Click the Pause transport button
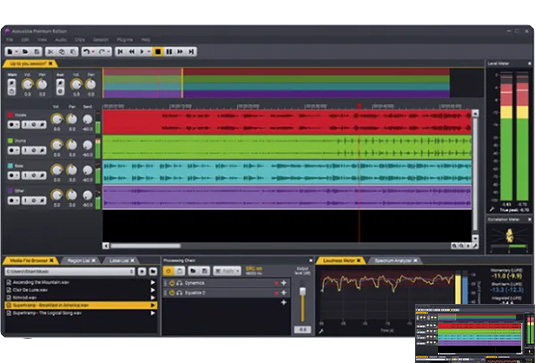Screen dimensions: 535x363 coord(169,52)
